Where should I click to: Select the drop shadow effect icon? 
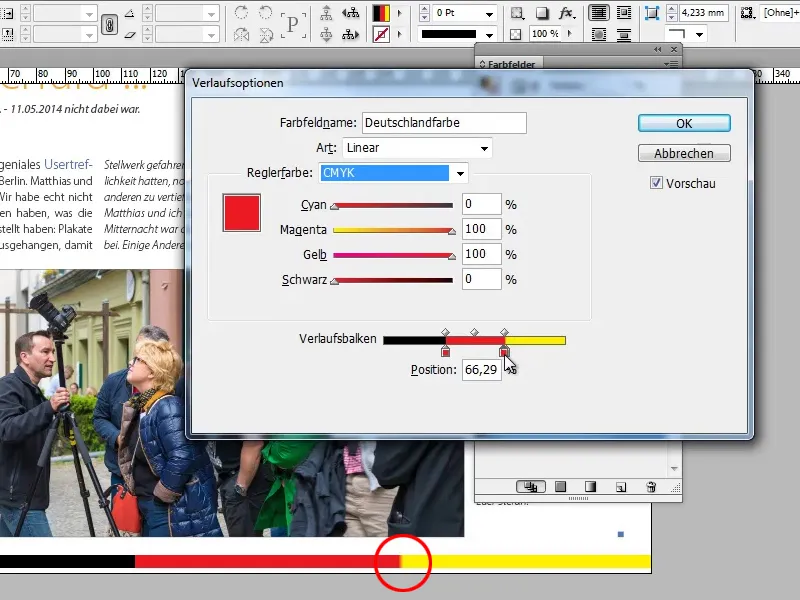click(542, 12)
